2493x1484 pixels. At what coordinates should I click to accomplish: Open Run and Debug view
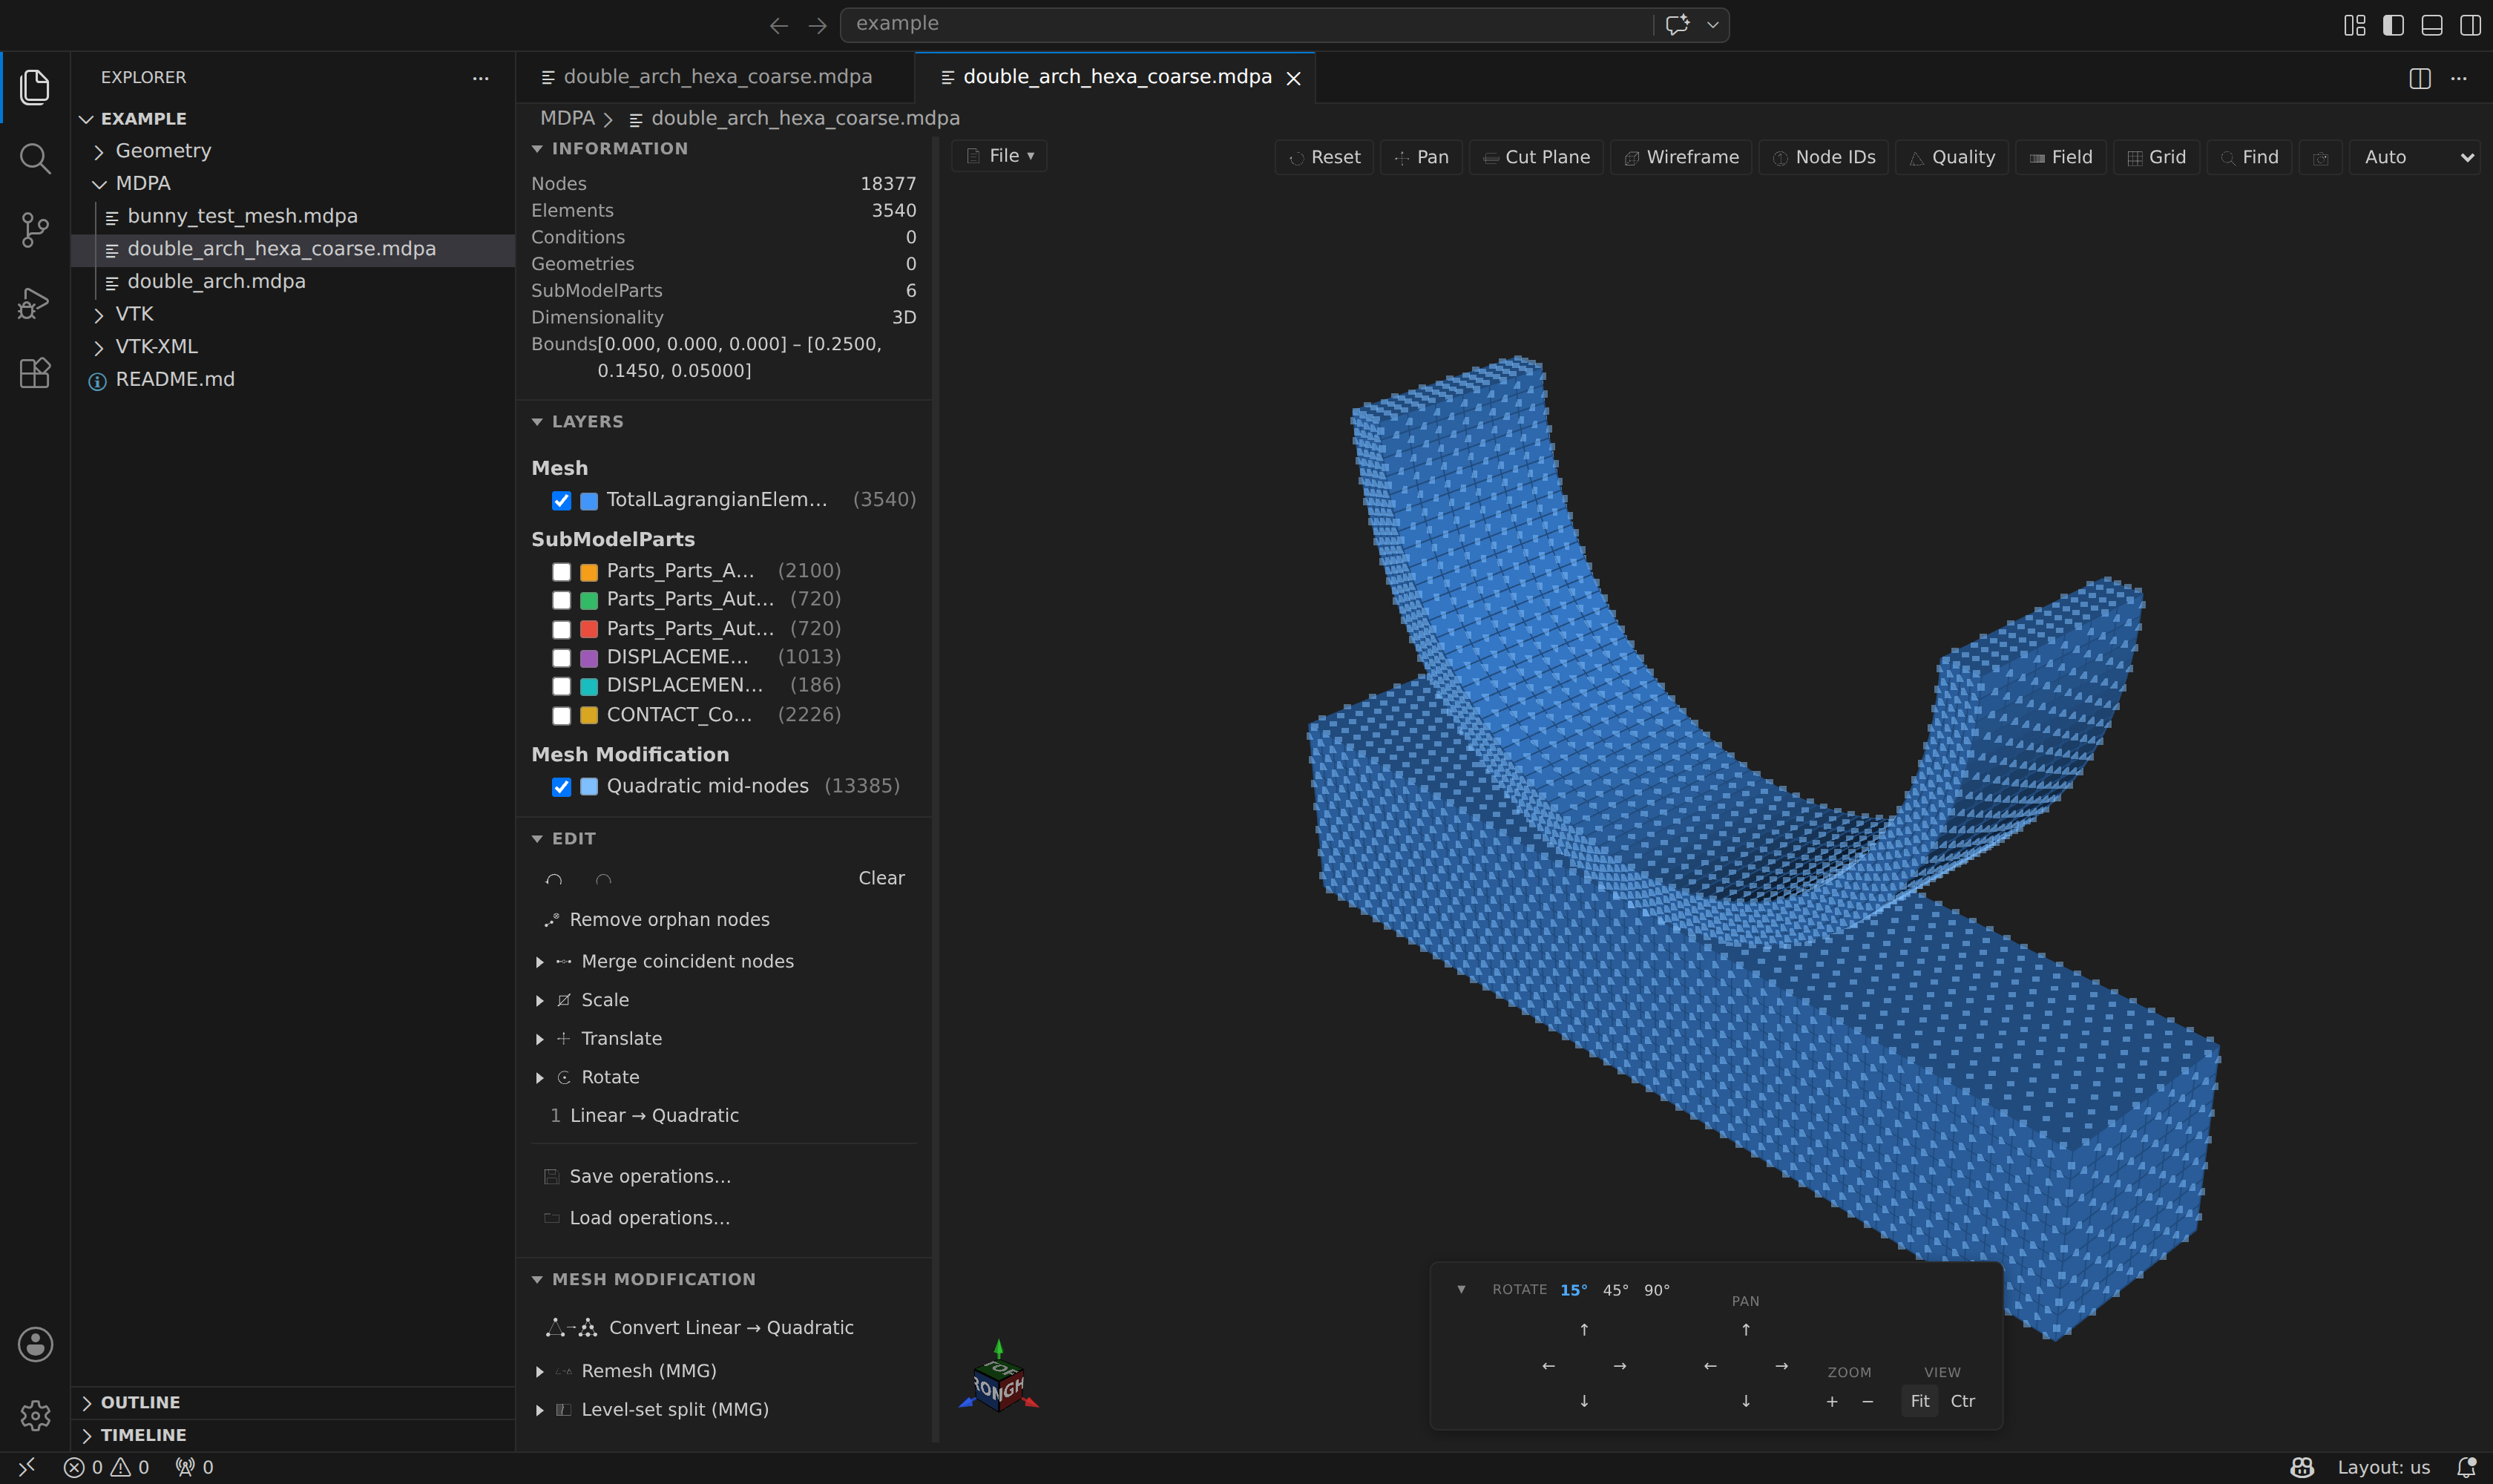tap(35, 302)
